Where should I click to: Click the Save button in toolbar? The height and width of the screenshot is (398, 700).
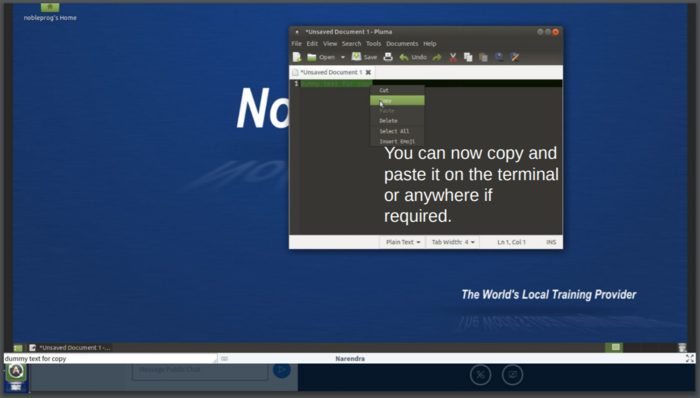[364, 57]
